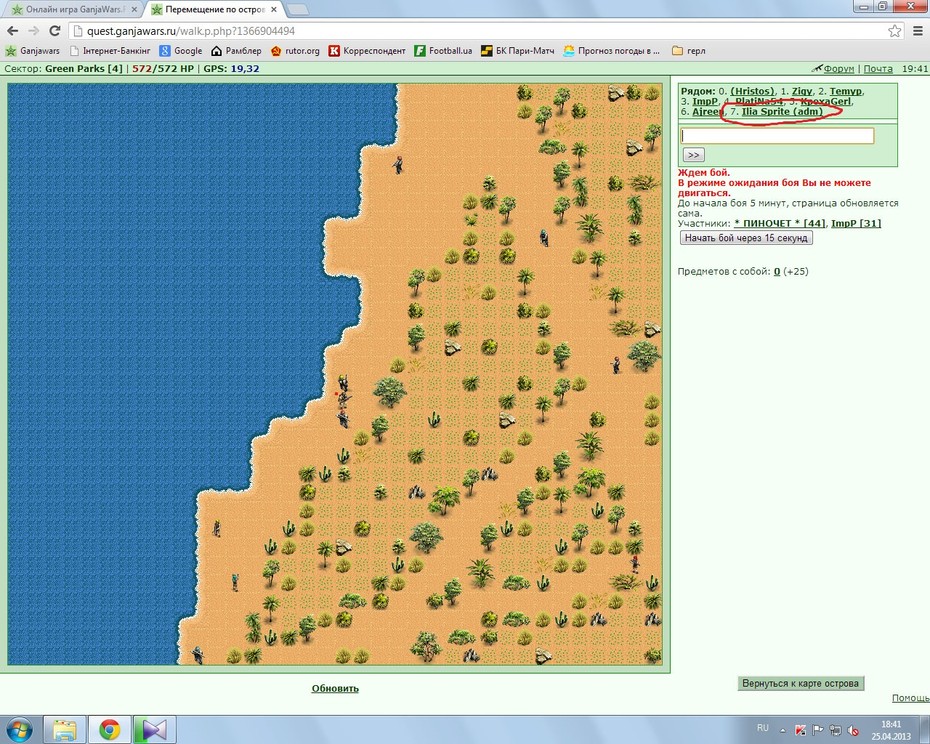Screen dimensions: 930x744
Task: Click the Chrome taskbar icon
Action: [109, 730]
